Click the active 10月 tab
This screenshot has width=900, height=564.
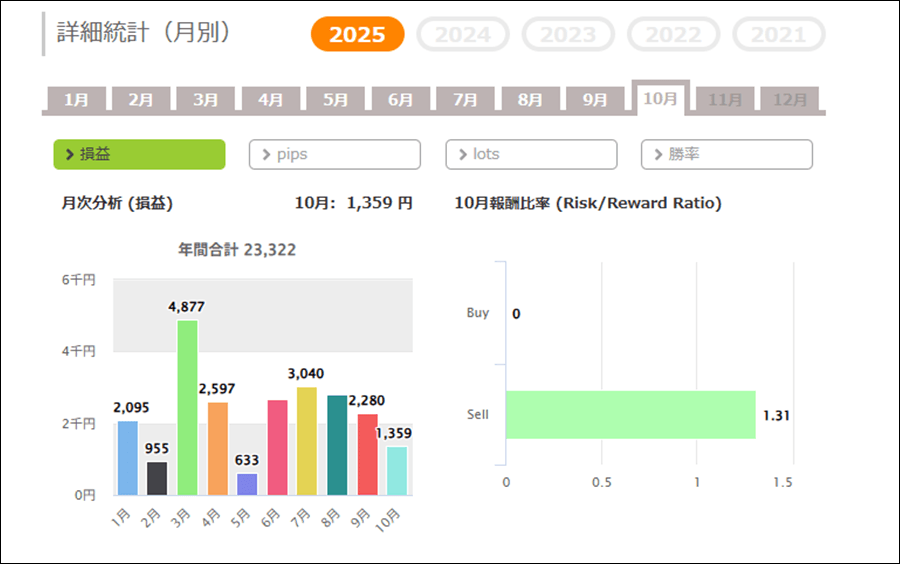pyautogui.click(x=660, y=99)
